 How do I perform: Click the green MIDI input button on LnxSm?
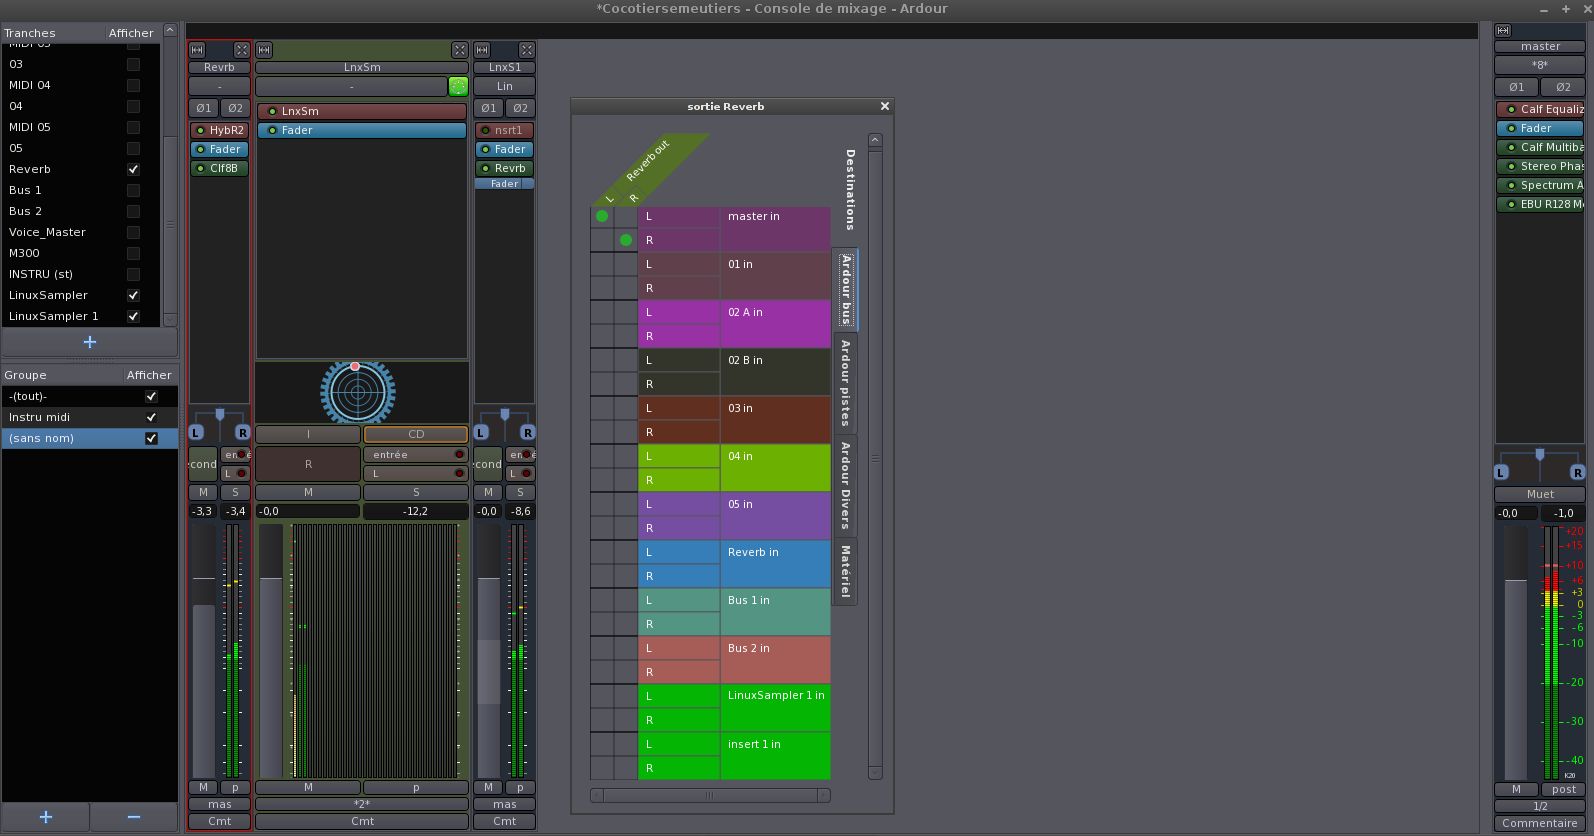(x=458, y=87)
